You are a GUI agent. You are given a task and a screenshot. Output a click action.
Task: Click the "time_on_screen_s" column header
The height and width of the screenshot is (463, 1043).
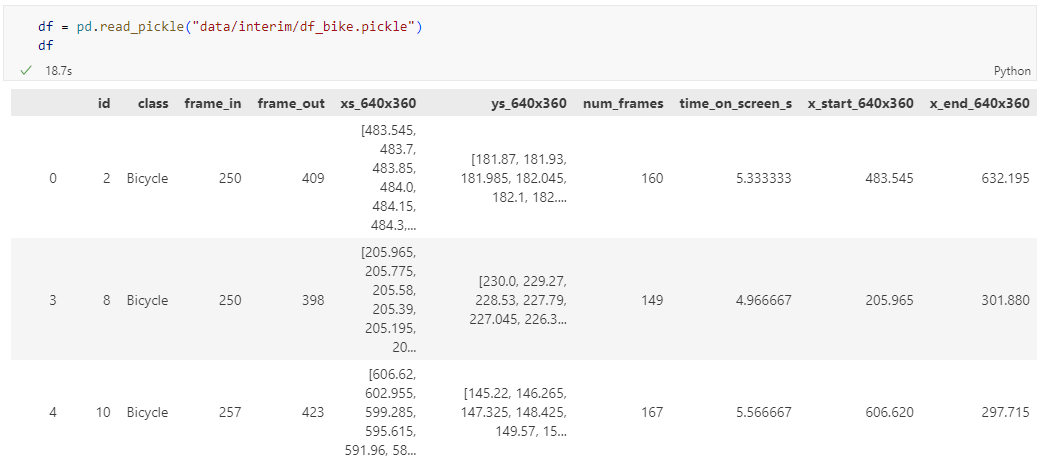(x=735, y=103)
